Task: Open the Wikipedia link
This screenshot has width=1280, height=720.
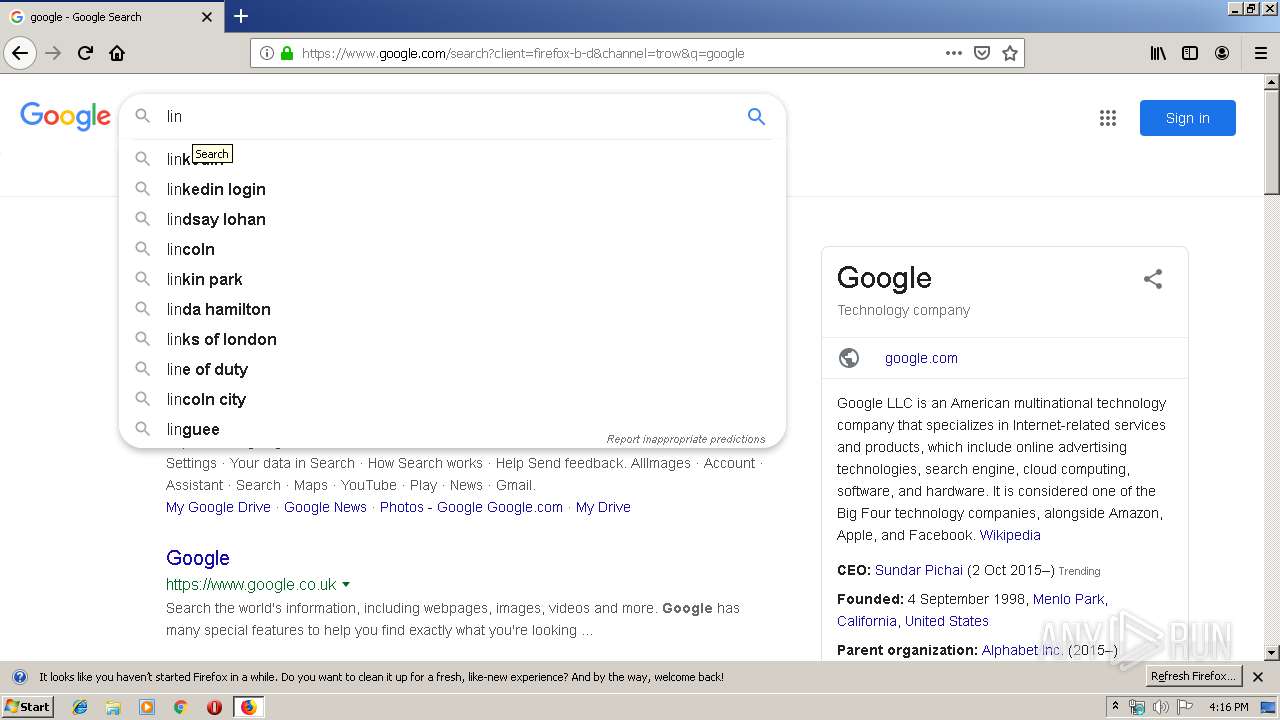Action: click(x=1010, y=535)
